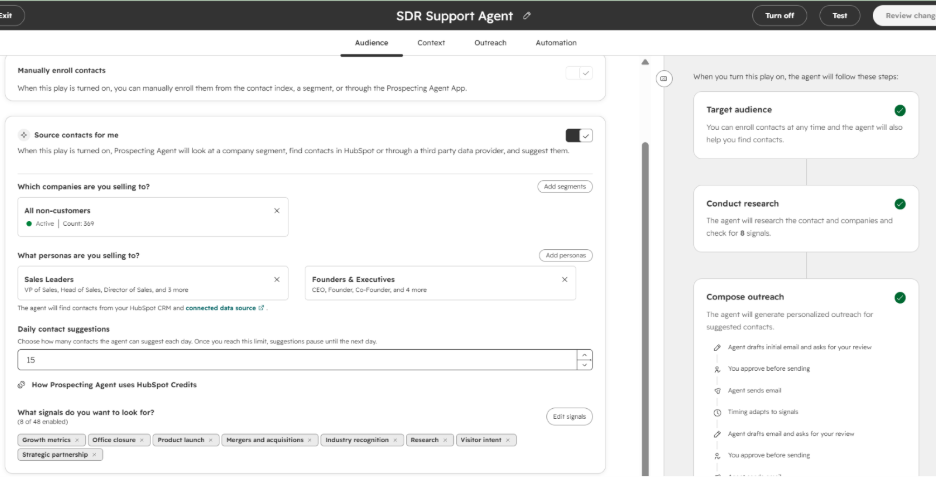Click the Target audience green checkmark
The width and height of the screenshot is (936, 477).
900,110
